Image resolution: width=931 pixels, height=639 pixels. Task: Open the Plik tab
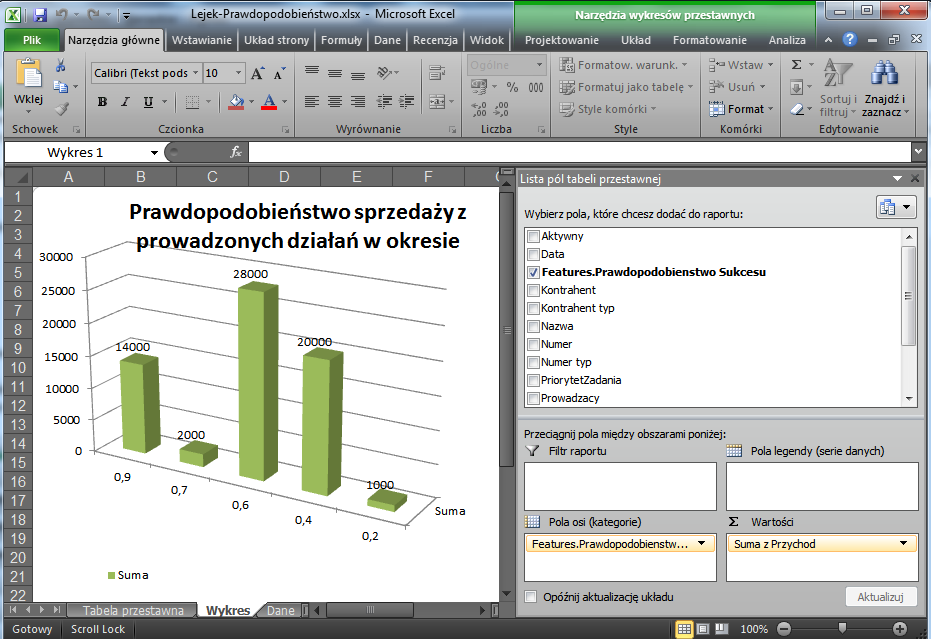(x=32, y=40)
